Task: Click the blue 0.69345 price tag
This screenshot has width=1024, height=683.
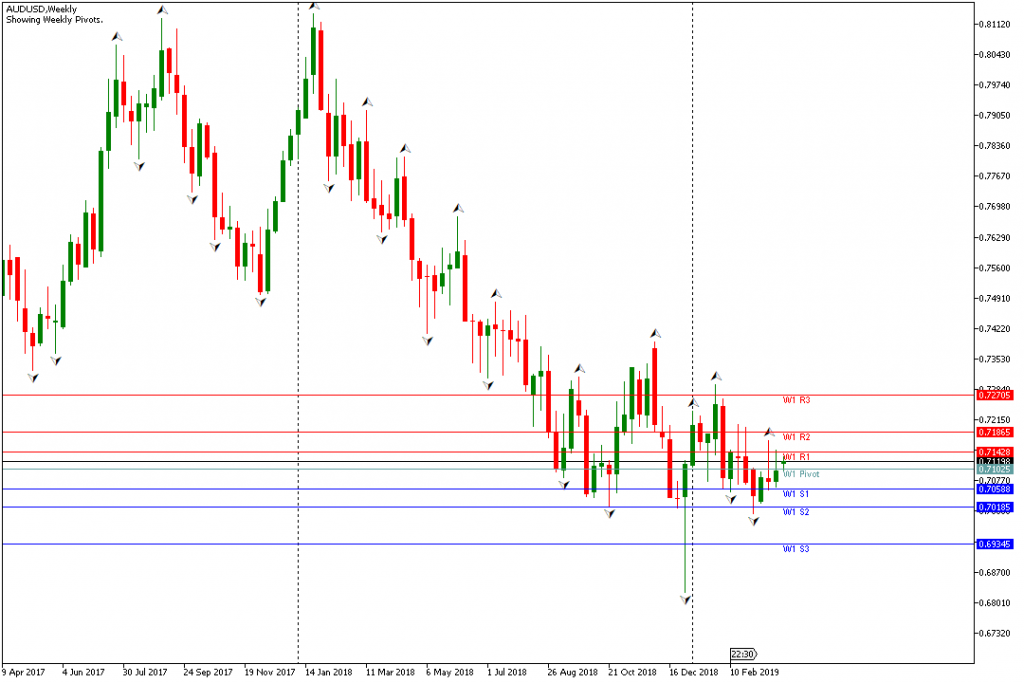Action: point(995,544)
